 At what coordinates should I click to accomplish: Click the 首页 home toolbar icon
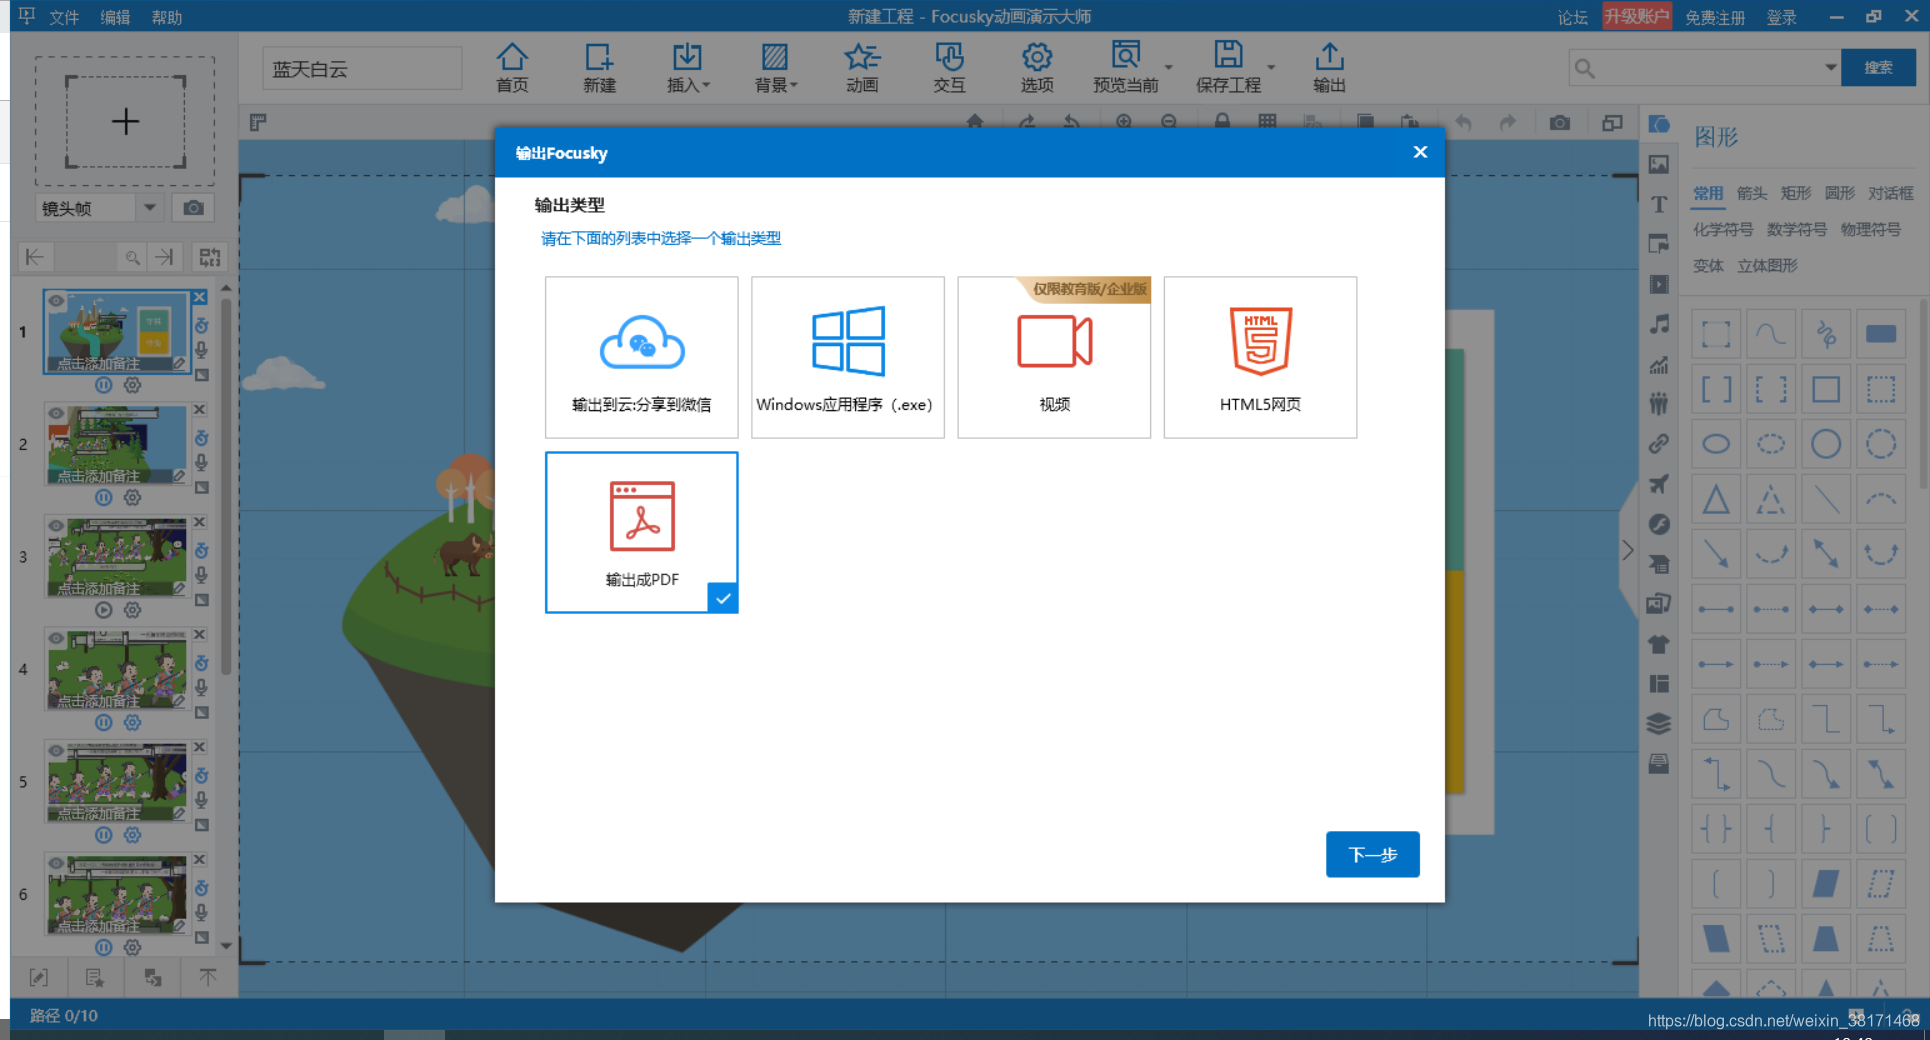click(x=512, y=68)
